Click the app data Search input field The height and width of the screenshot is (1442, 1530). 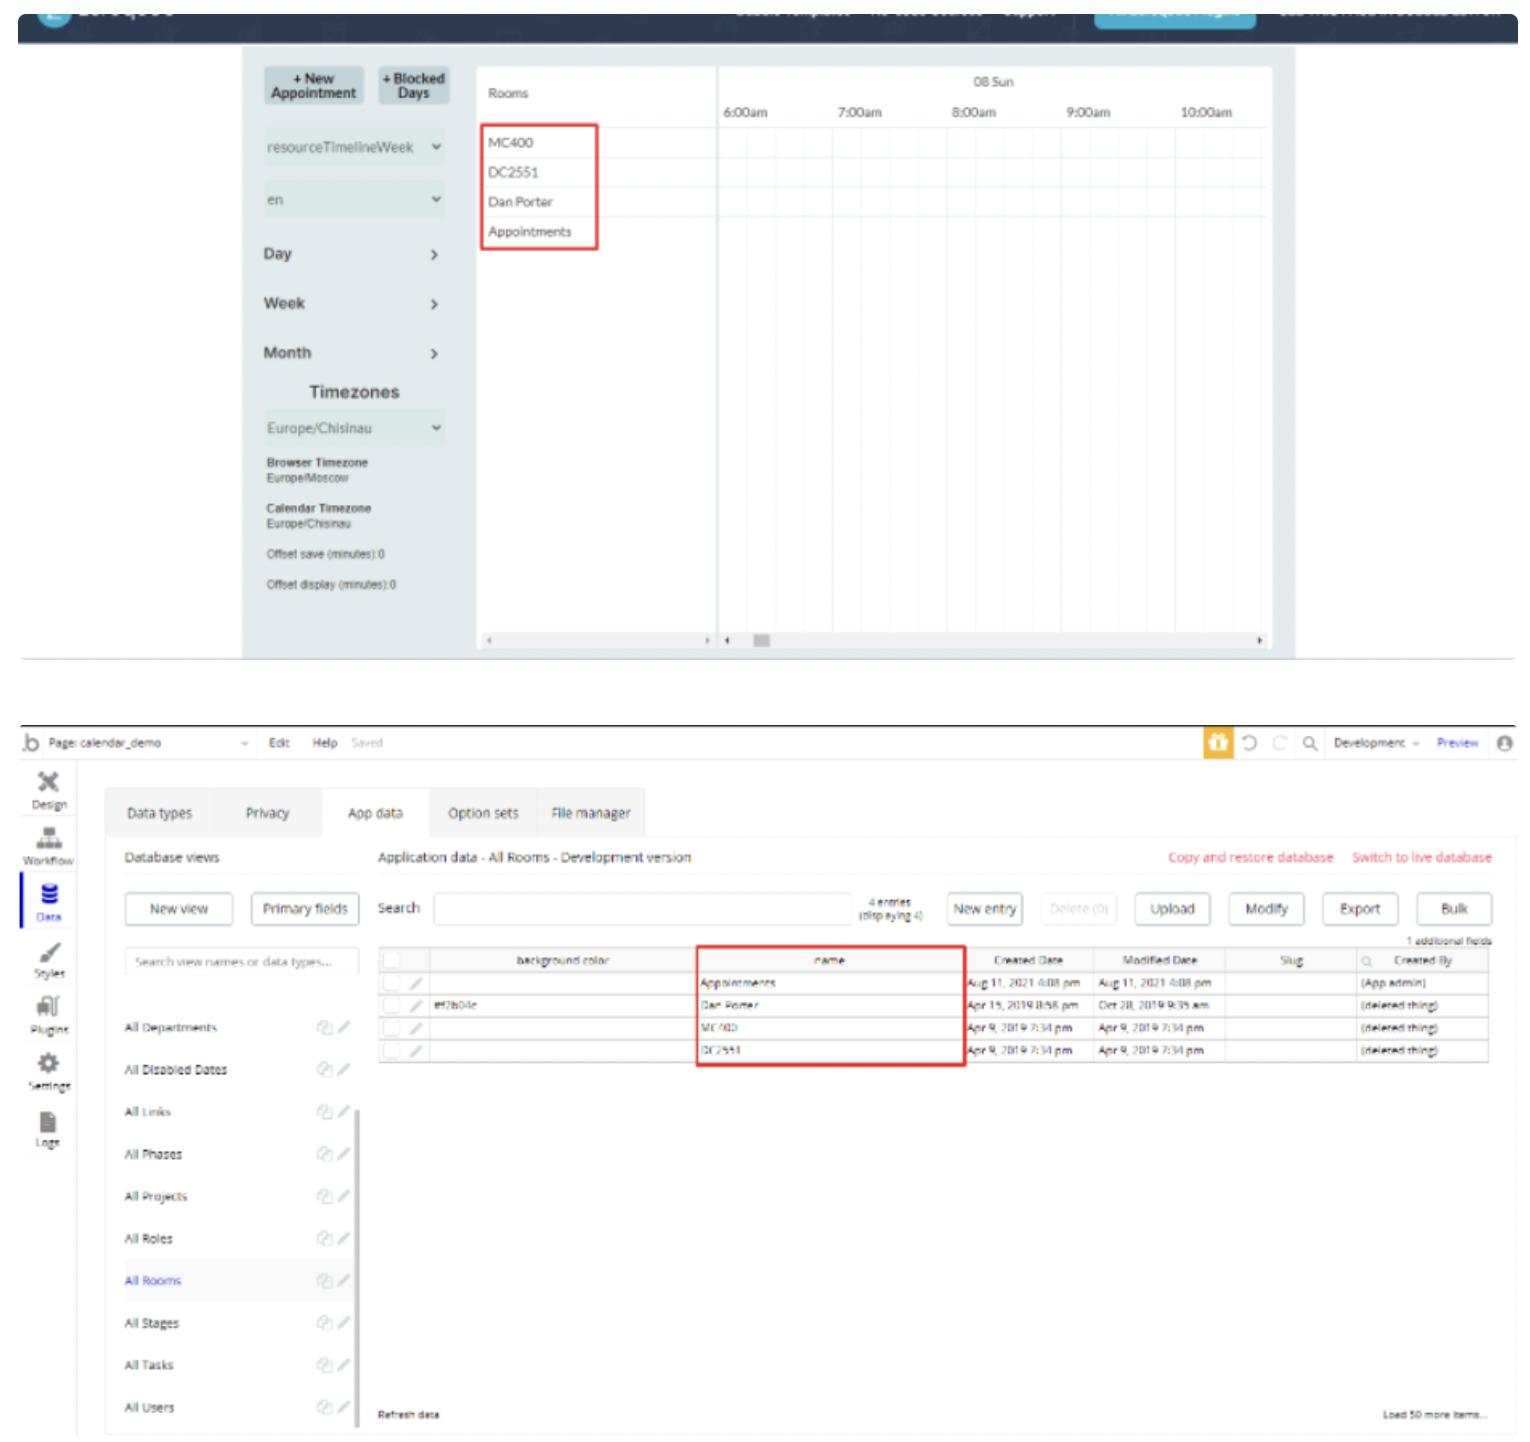(642, 909)
